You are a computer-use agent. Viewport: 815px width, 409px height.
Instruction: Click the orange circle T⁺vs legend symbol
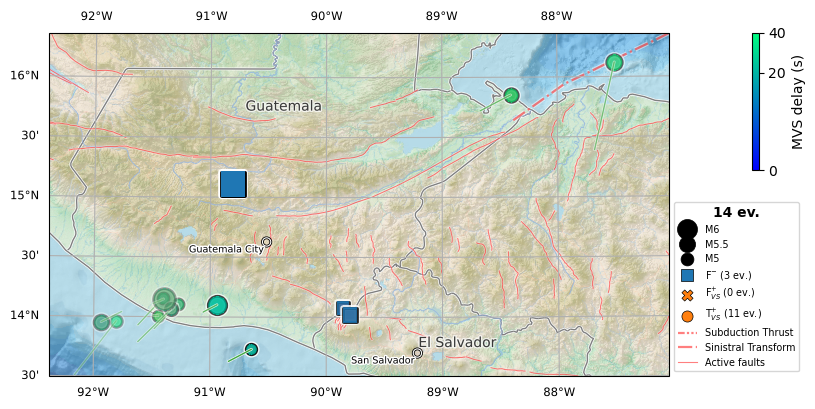(687, 316)
